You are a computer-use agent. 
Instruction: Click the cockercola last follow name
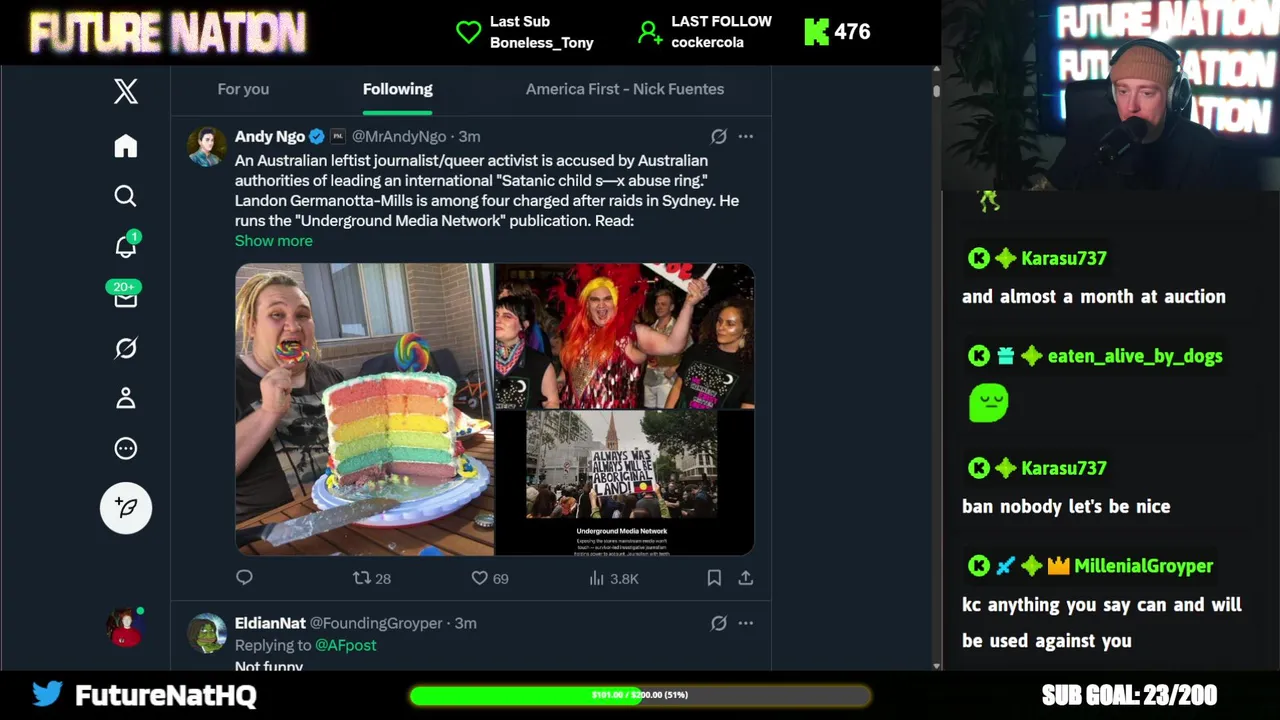tap(707, 43)
